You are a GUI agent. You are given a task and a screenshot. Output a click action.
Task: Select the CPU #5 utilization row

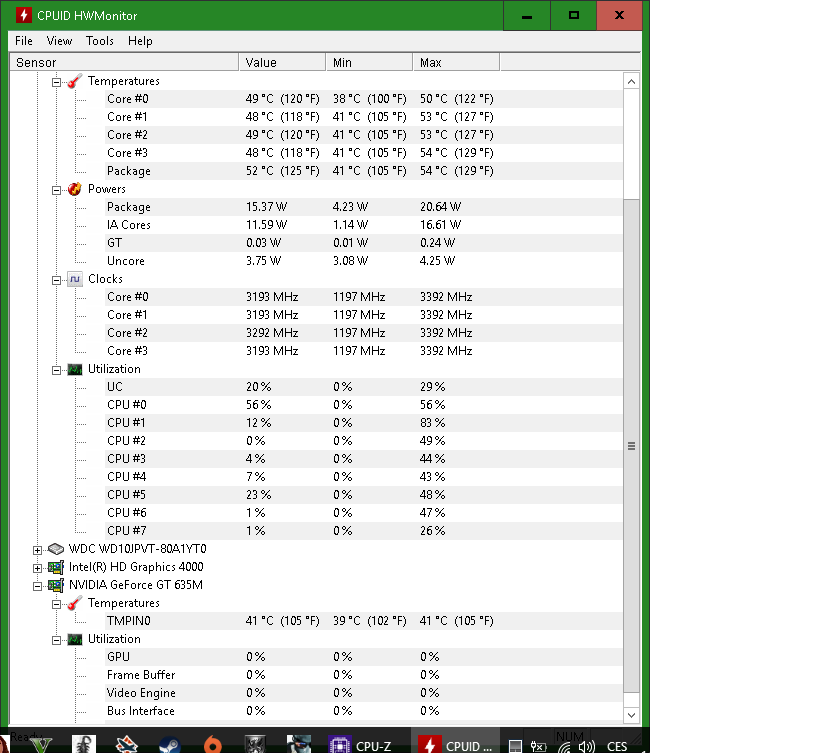[x=363, y=495]
